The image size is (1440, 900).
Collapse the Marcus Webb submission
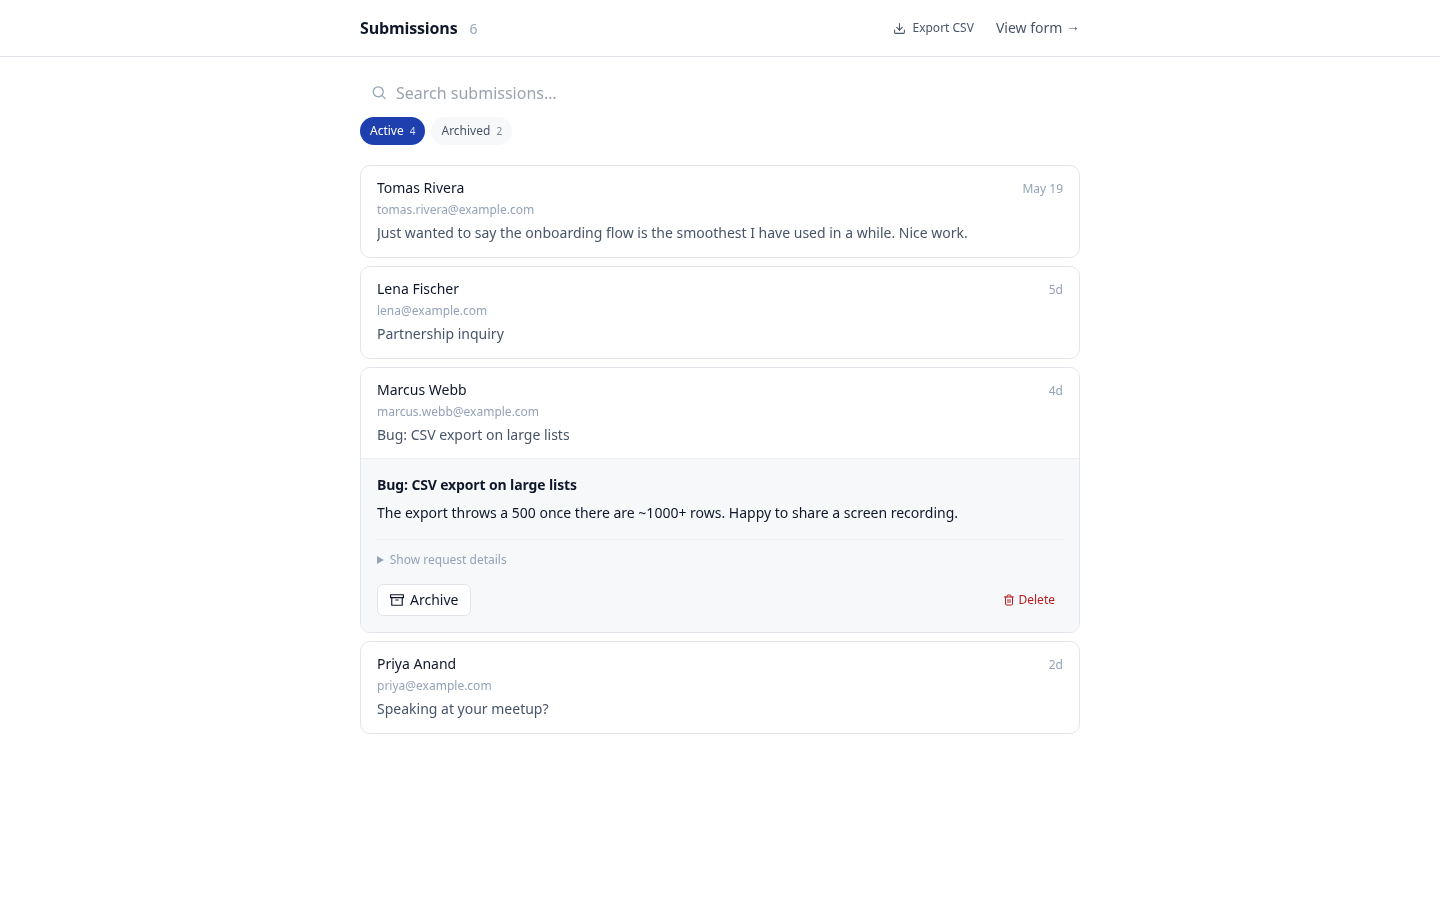[x=720, y=413]
